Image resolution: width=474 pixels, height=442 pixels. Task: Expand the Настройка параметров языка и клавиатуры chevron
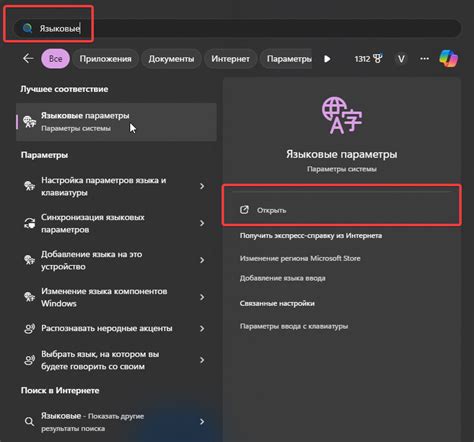pos(202,186)
